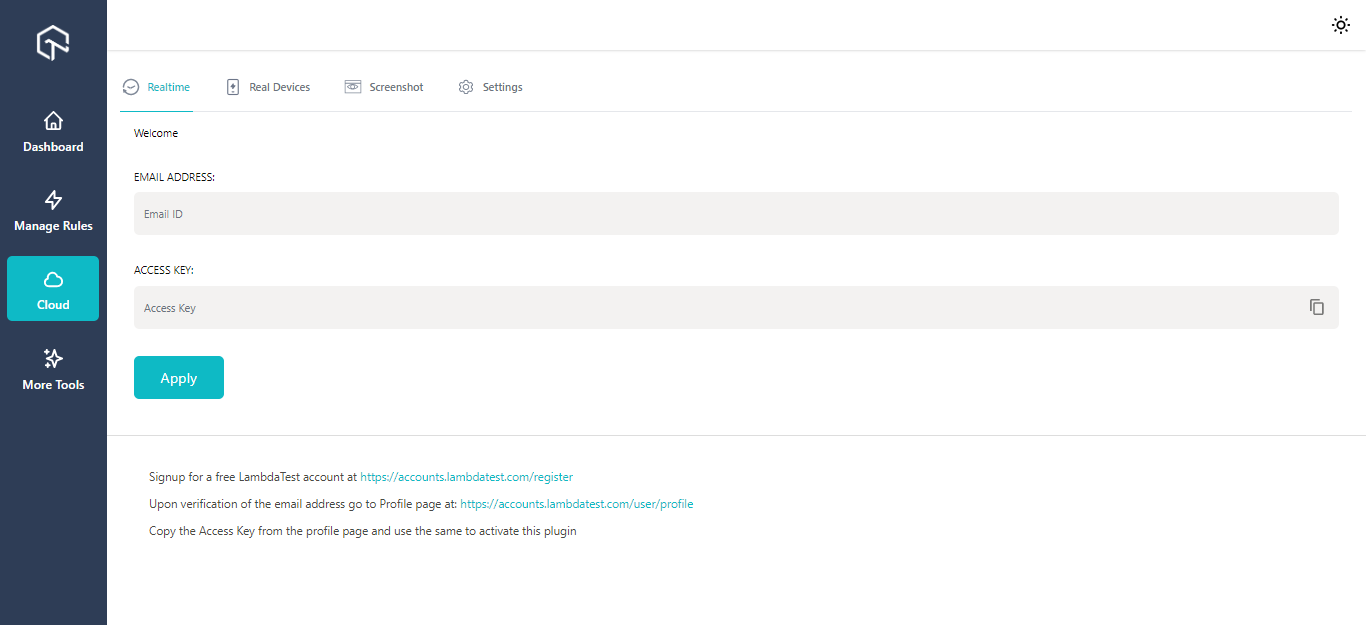Viewport: 1366px width, 625px height.
Task: Focus the Email ID input field
Action: click(700, 214)
